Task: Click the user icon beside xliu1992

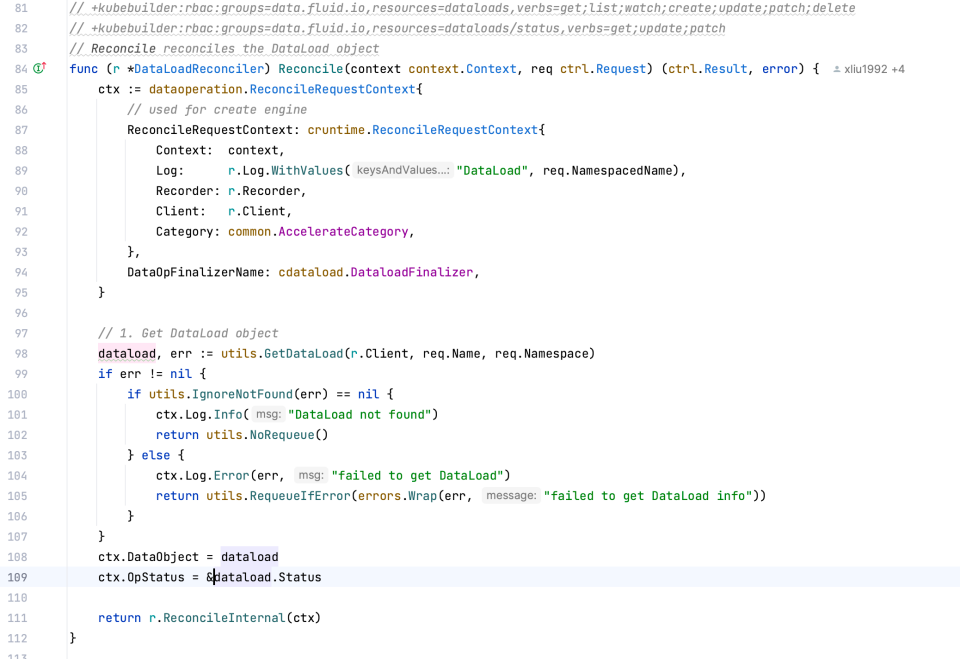Action: point(836,69)
